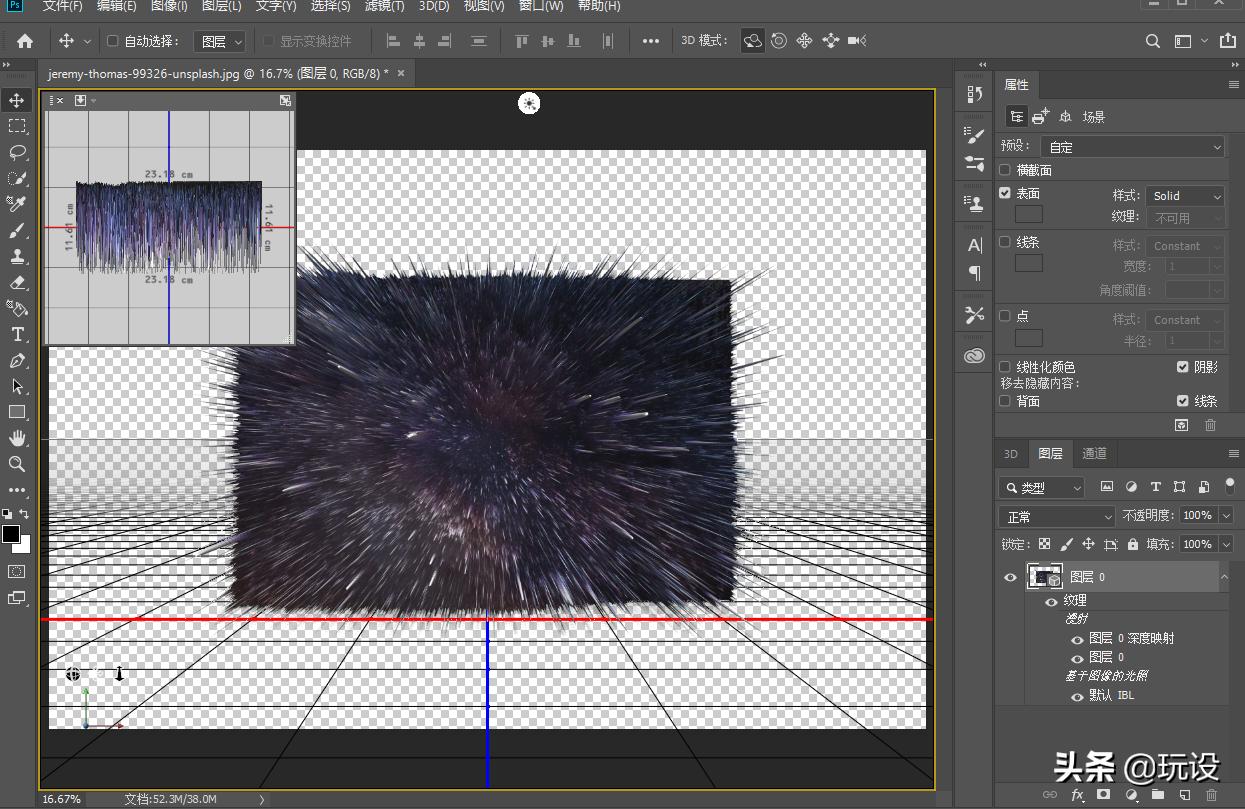
Task: Select the Eraser tool
Action: pos(17,282)
